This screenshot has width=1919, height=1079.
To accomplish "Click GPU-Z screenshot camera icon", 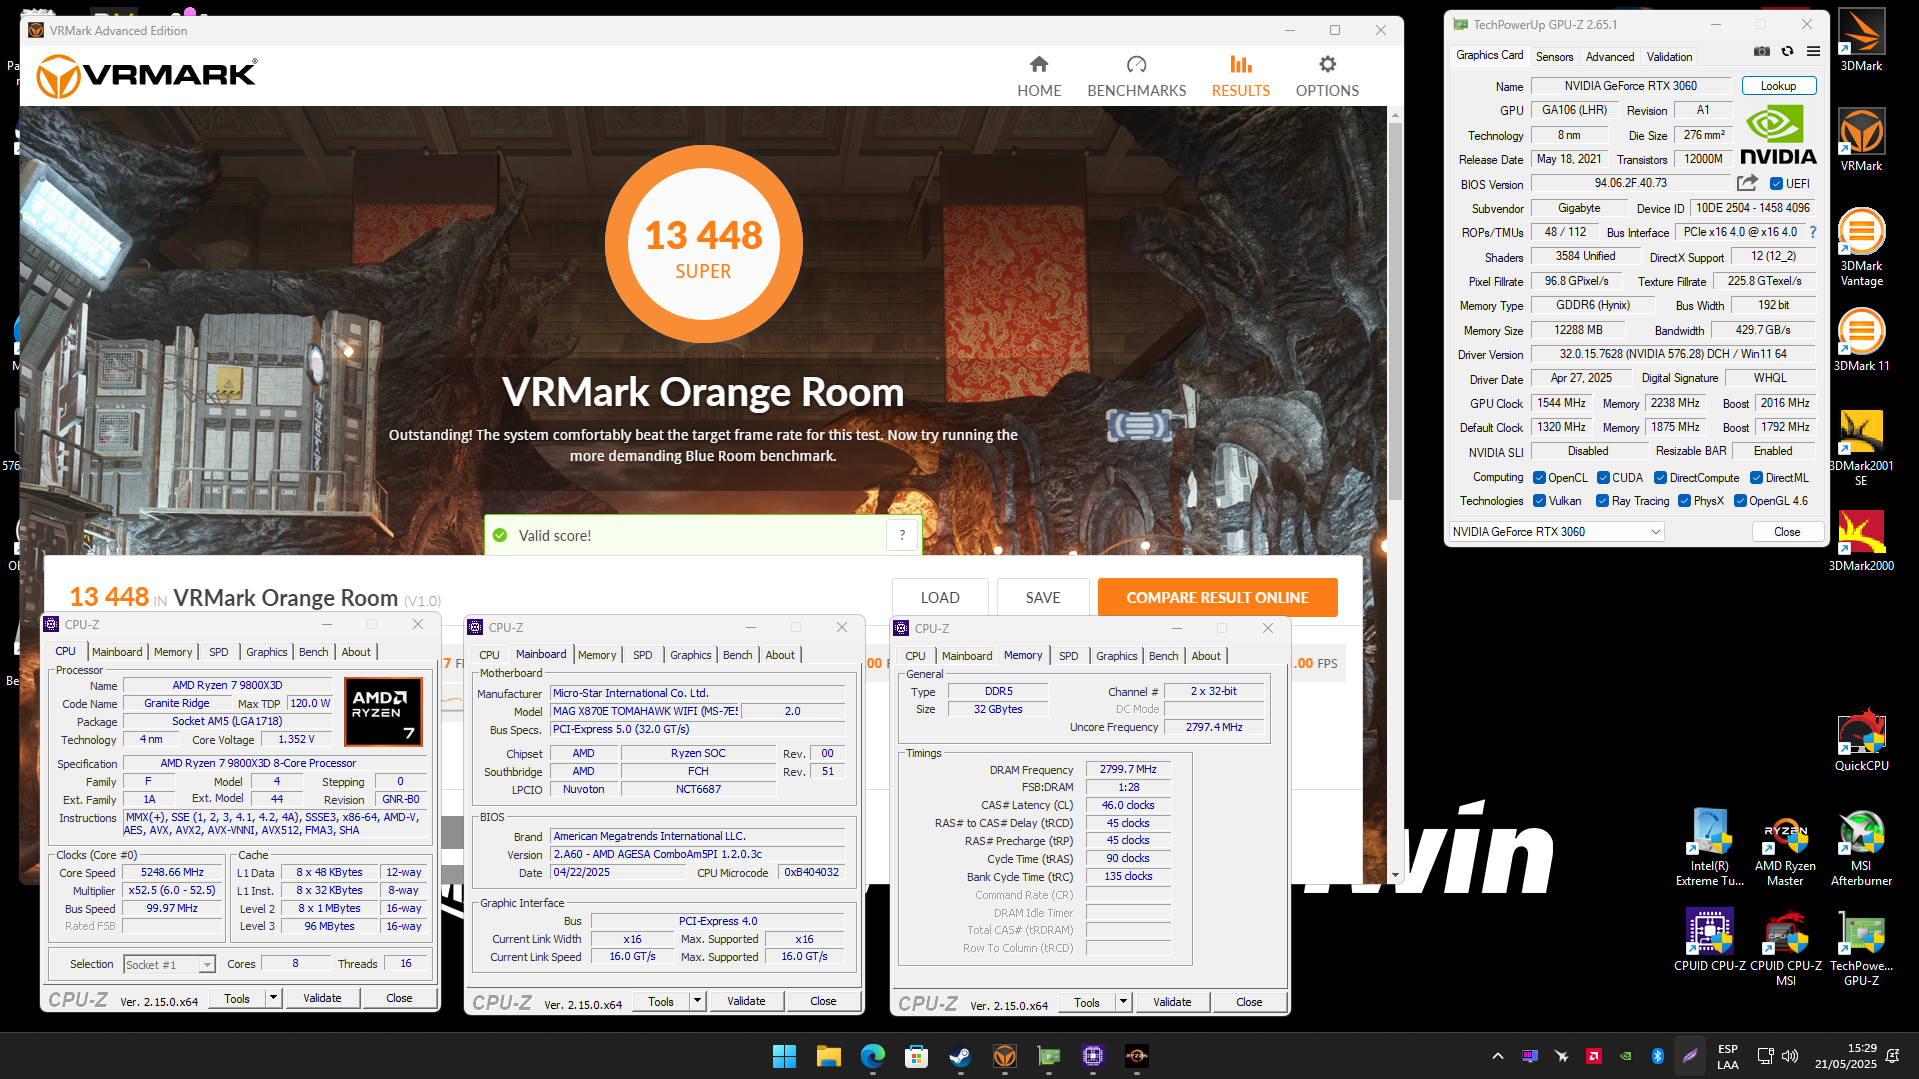I will 1762,51.
